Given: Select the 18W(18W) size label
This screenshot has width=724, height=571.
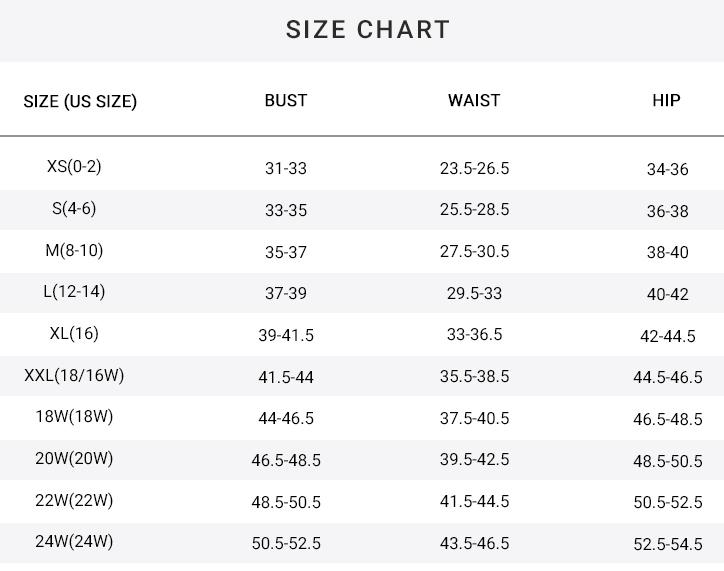Looking at the screenshot, I should pyautogui.click(x=74, y=416).
